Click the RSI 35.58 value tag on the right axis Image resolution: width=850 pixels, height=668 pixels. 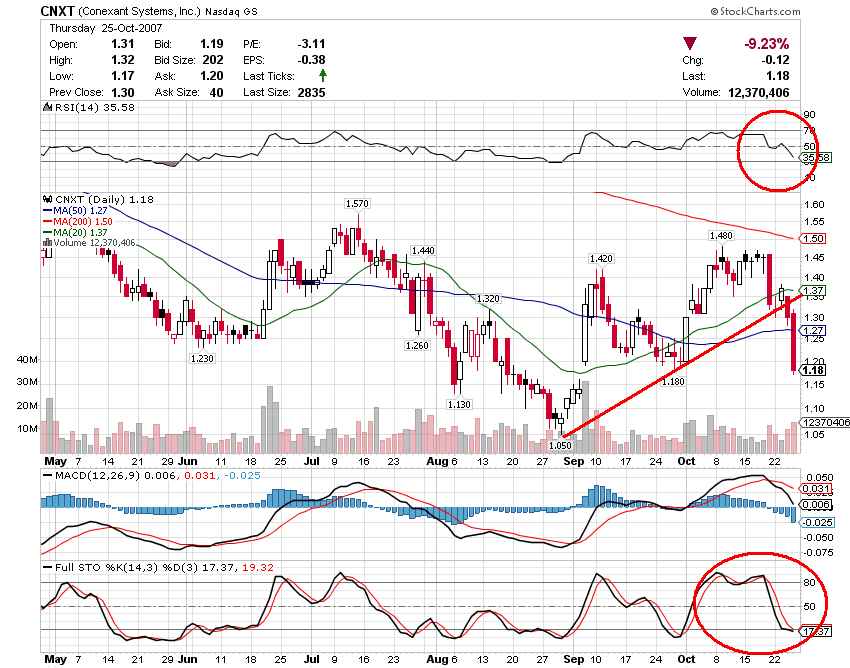[816, 157]
